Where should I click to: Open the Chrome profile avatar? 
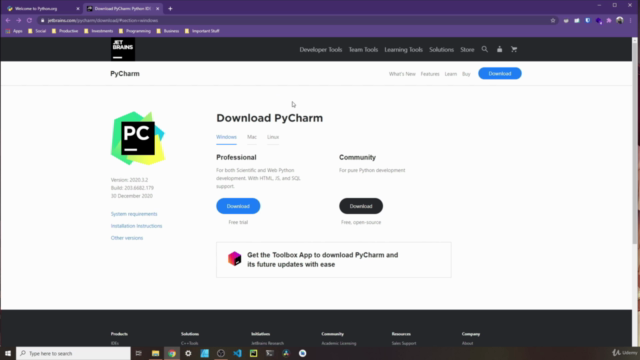coord(620,20)
